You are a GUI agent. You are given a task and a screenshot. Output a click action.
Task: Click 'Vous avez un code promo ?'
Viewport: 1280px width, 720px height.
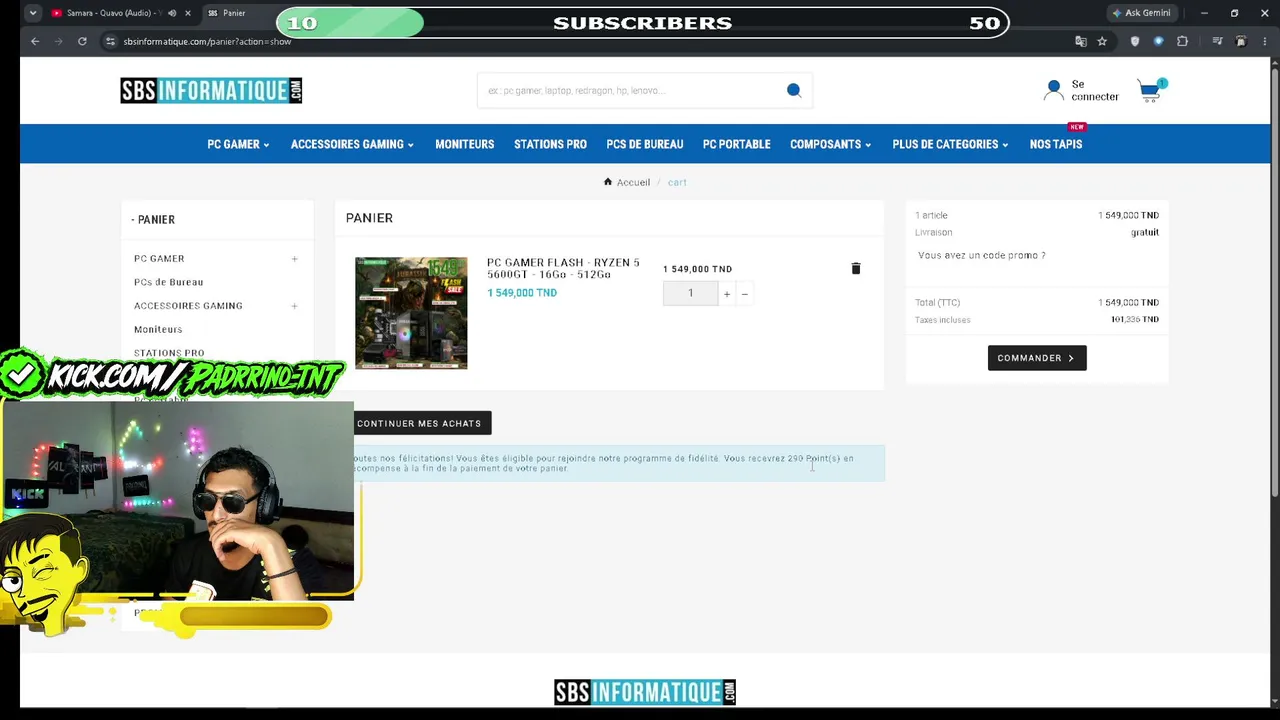coord(982,255)
